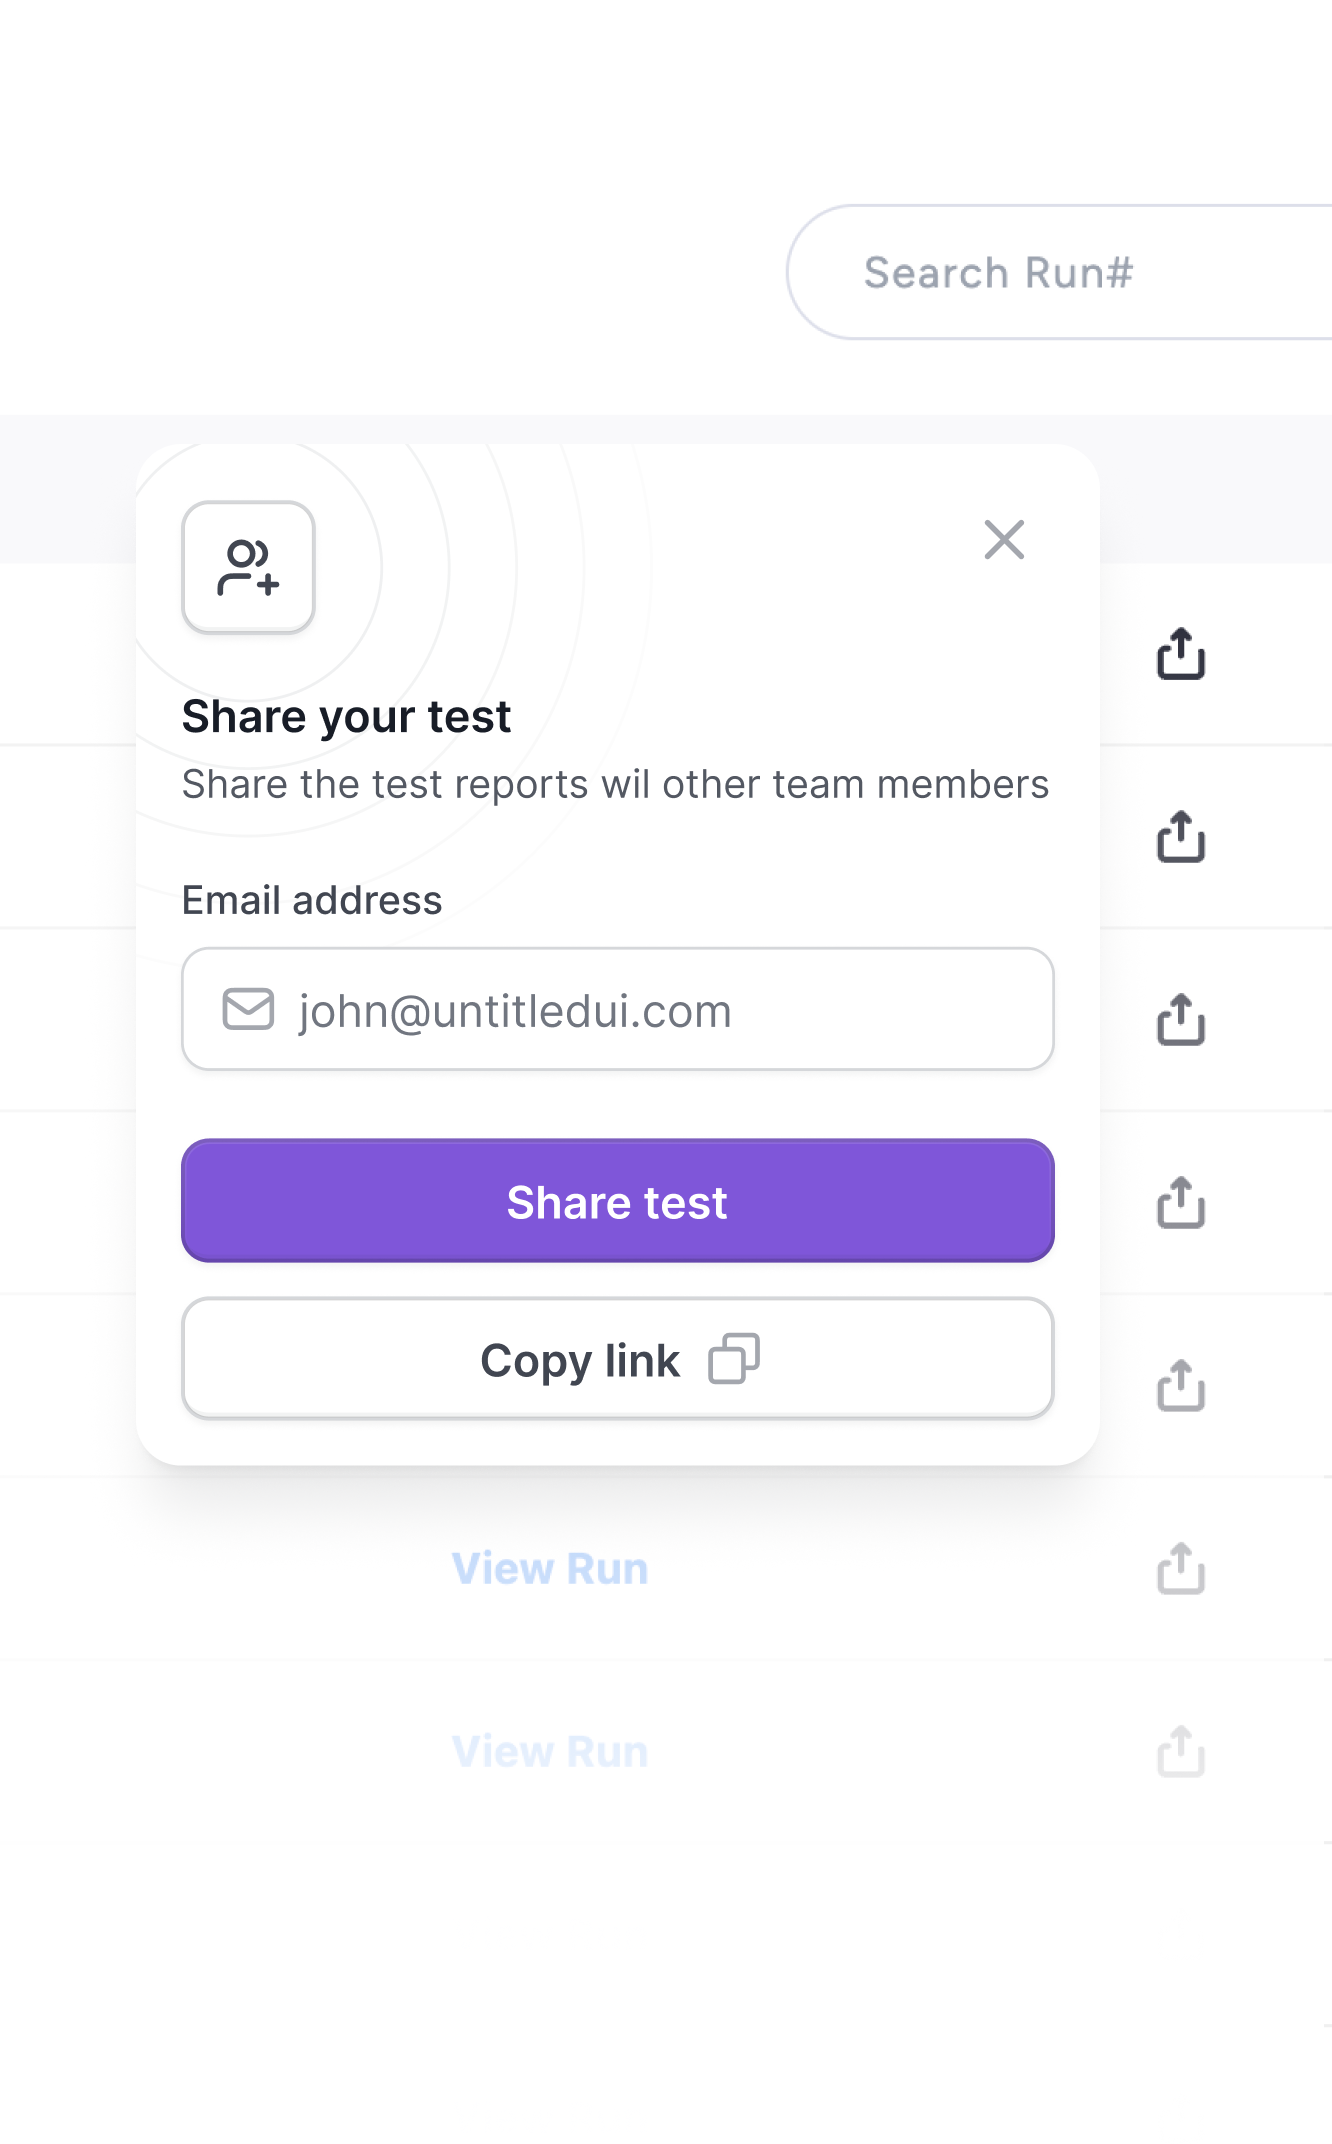Click the copy icon beside Copy link

tap(734, 1359)
